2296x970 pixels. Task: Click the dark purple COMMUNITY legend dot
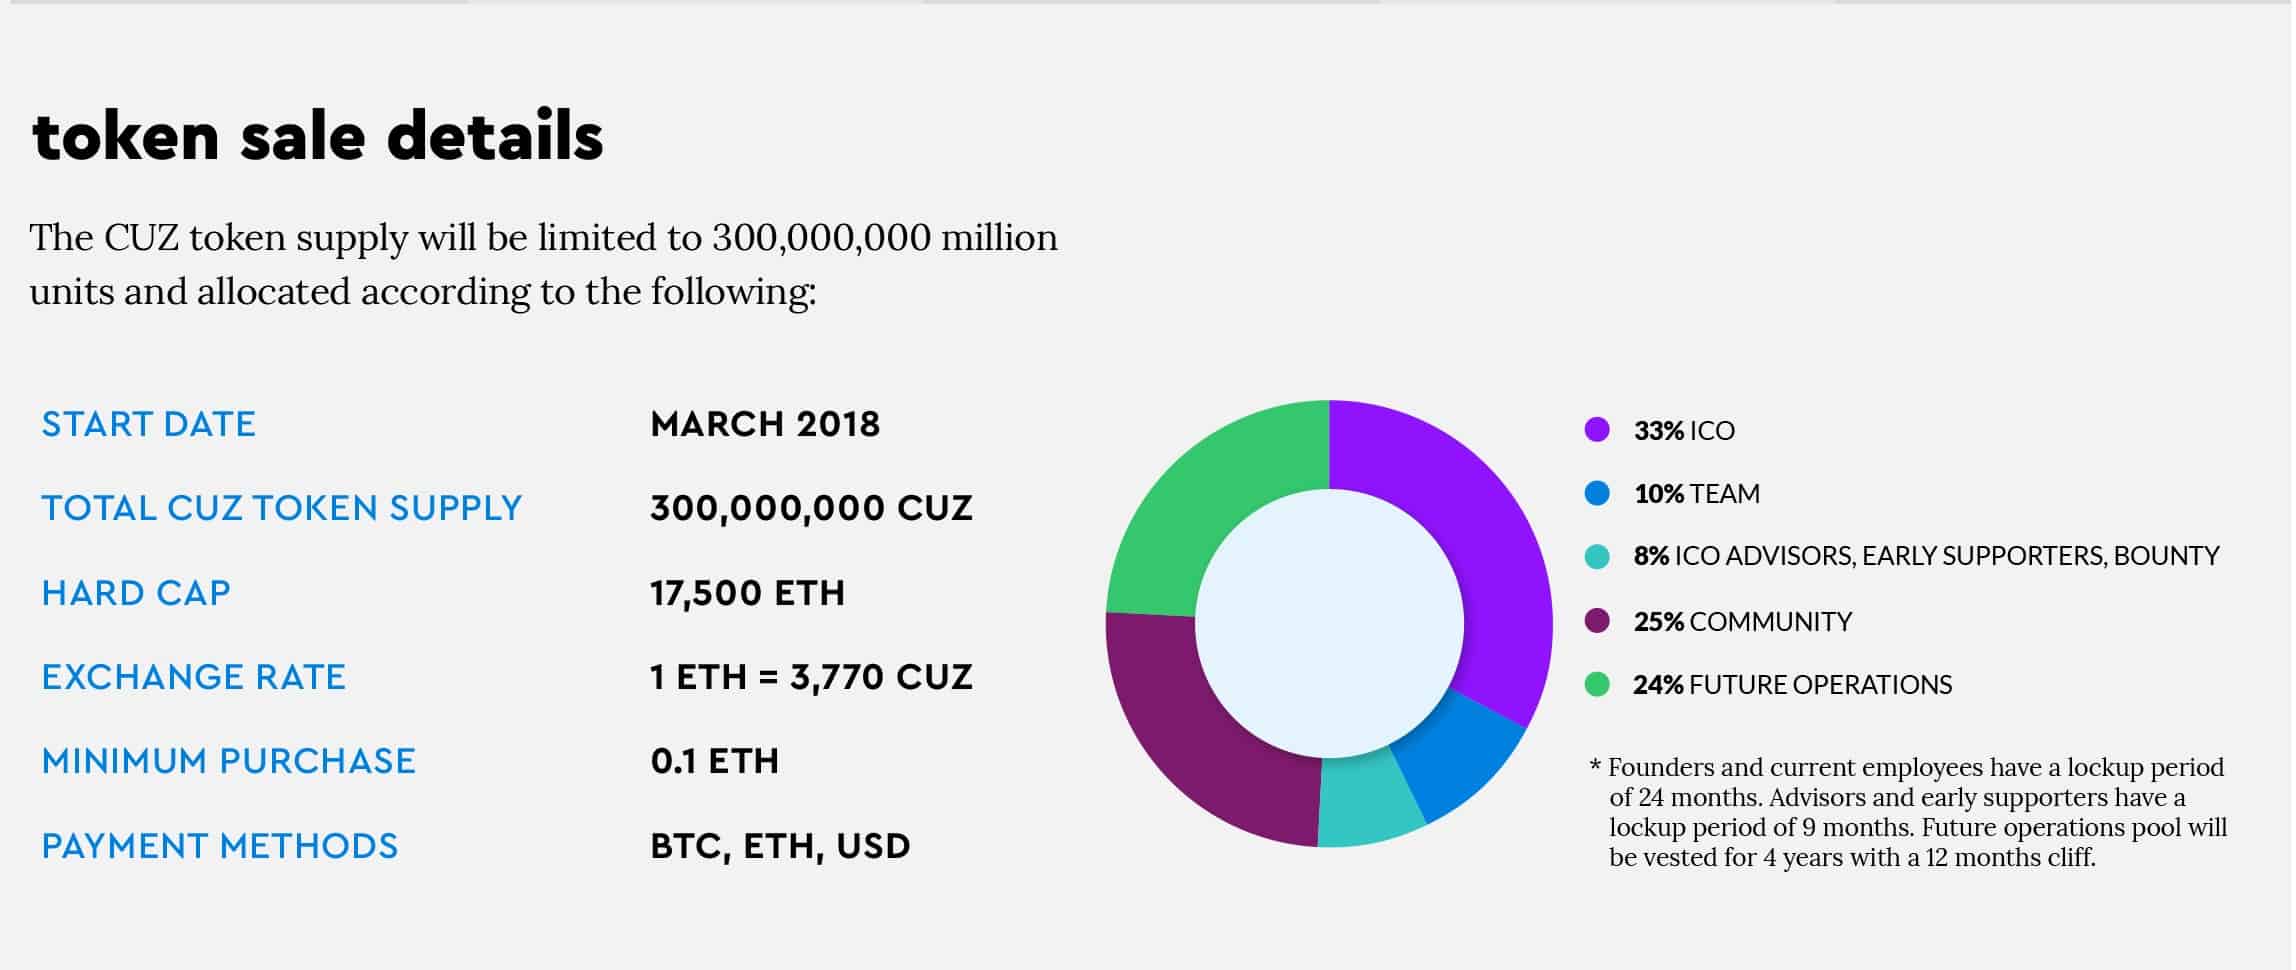pyautogui.click(x=1597, y=621)
